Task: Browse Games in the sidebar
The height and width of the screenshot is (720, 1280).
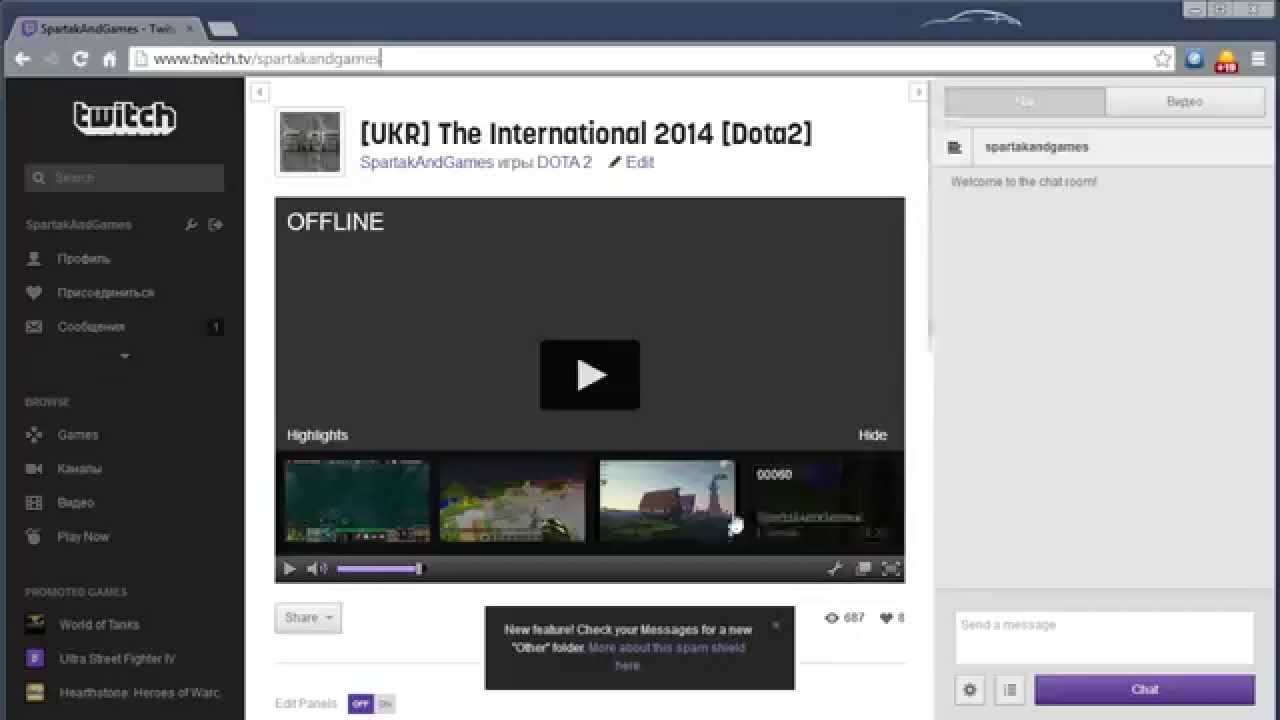Action: click(x=77, y=435)
